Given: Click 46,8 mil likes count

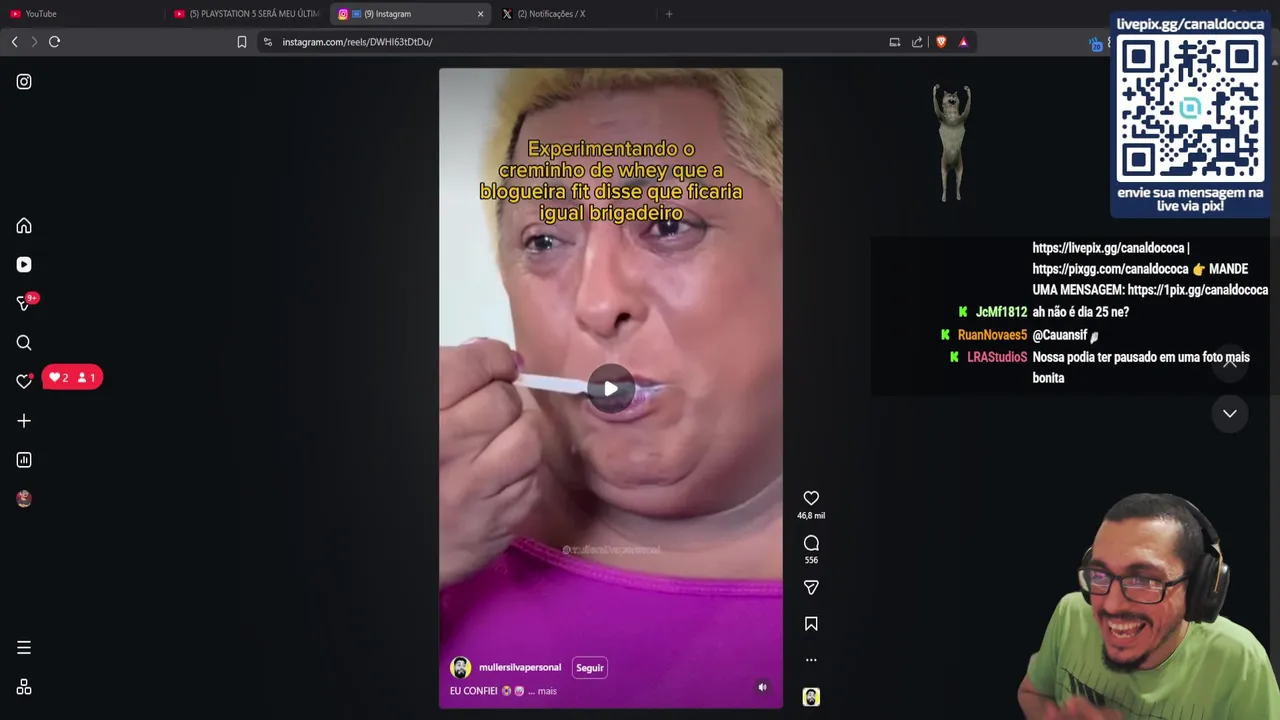Looking at the screenshot, I should point(811,516).
